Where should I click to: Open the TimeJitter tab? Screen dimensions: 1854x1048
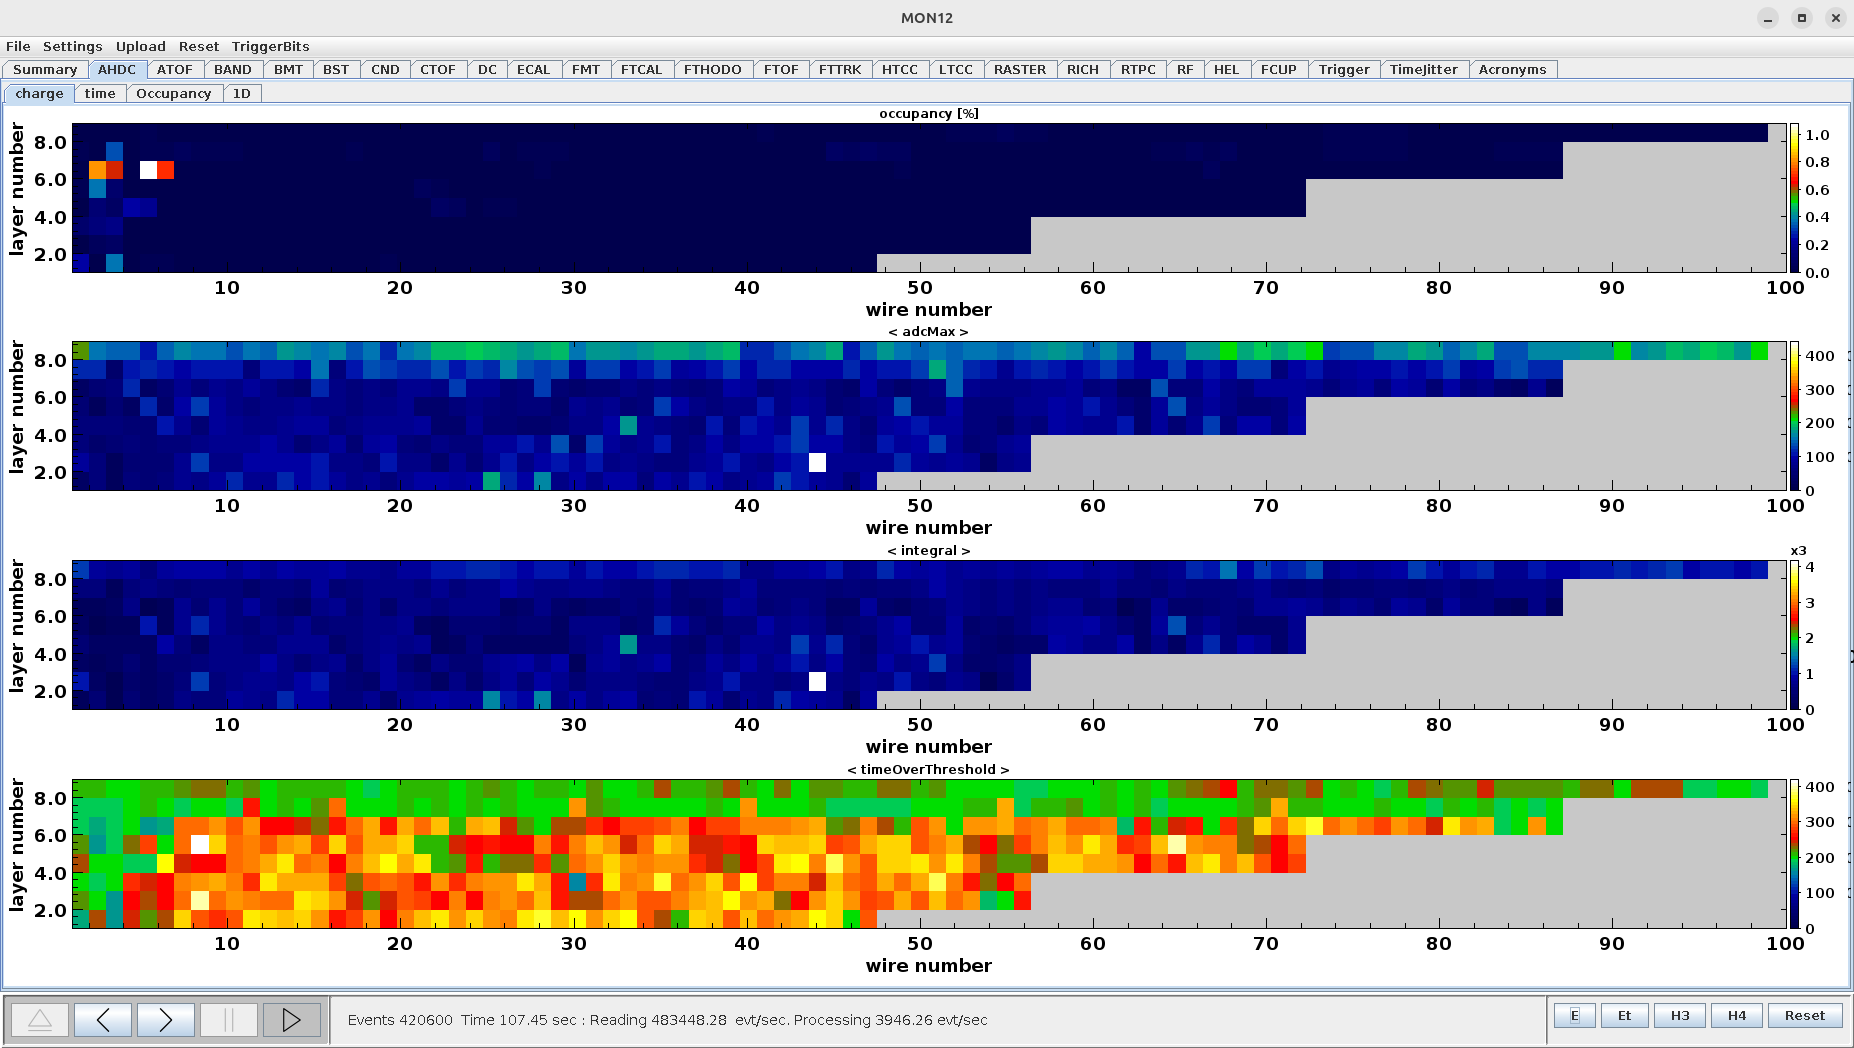[x=1424, y=69]
